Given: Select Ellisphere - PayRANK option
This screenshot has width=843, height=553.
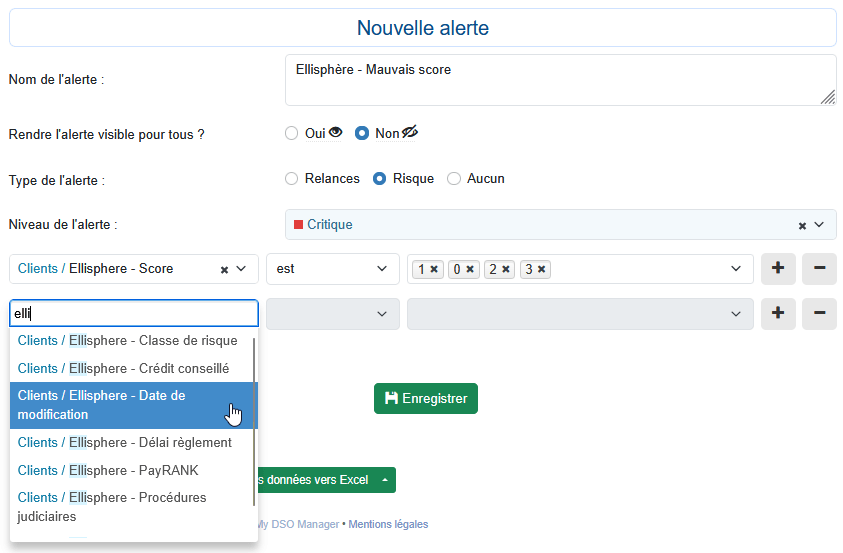Looking at the screenshot, I should (131, 471).
